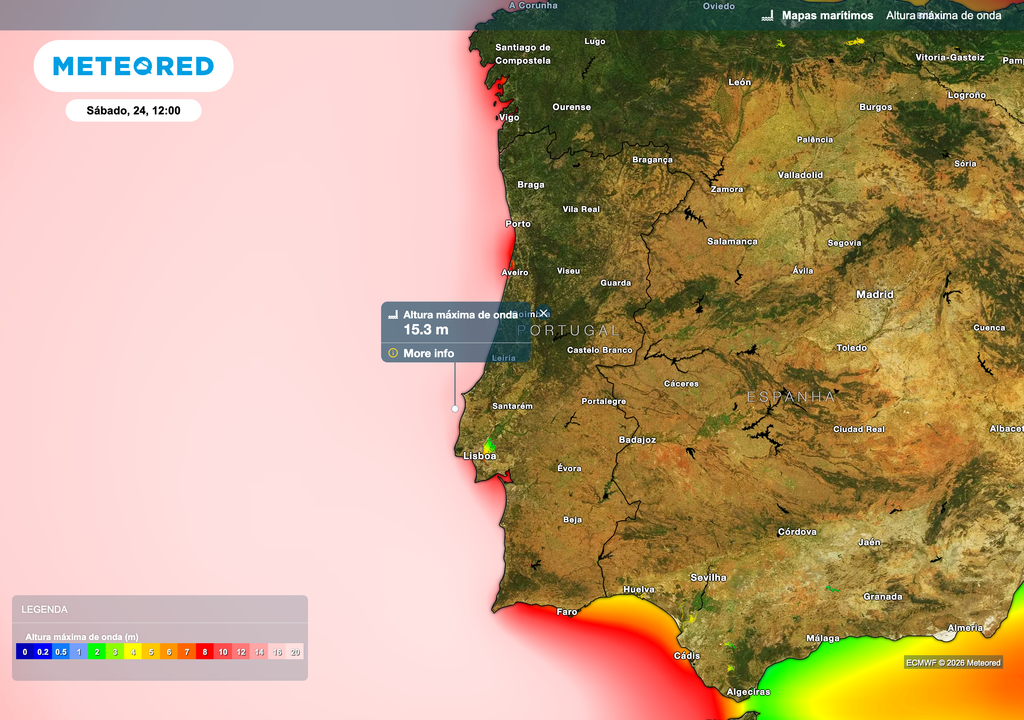Click the yellow info circle next to More info
This screenshot has height=720, width=1024.
pyautogui.click(x=392, y=352)
